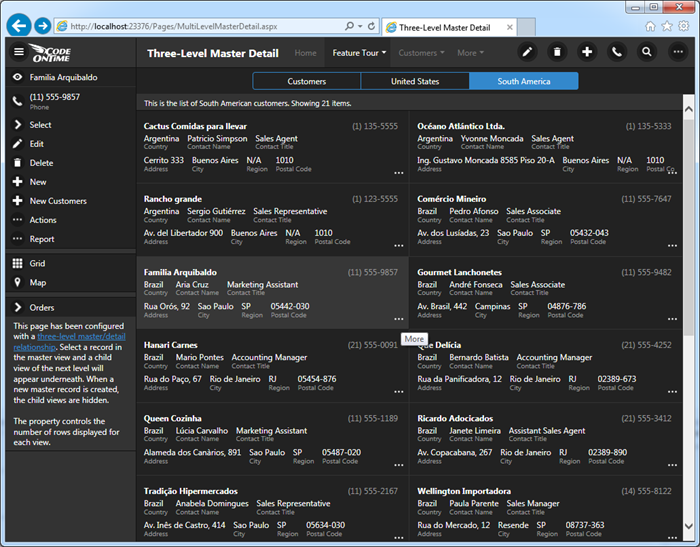Screen dimensions: 700x547
Task: Switch to Map view in sidebar
Action: pyautogui.click(x=39, y=283)
